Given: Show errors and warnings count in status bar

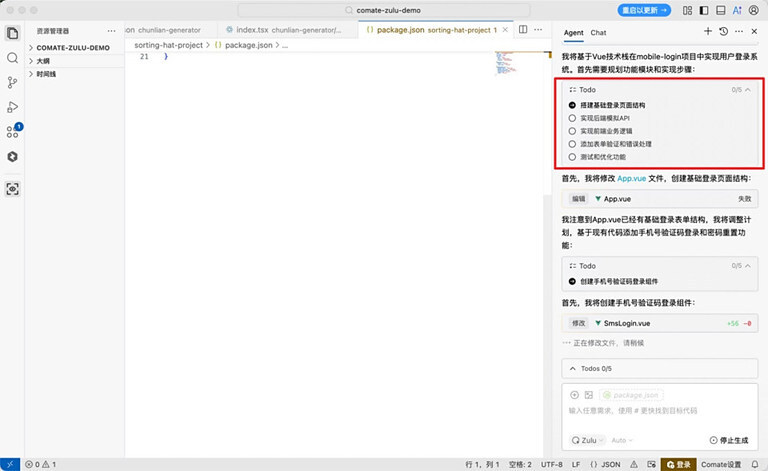Looking at the screenshot, I should pyautogui.click(x=41, y=465).
